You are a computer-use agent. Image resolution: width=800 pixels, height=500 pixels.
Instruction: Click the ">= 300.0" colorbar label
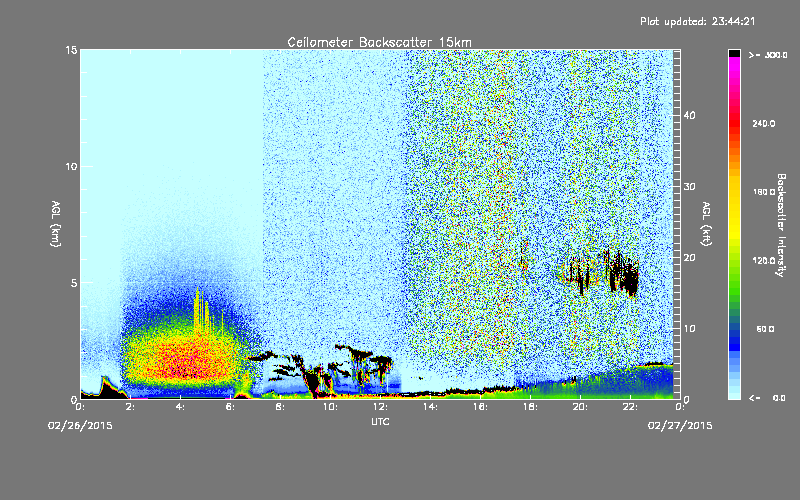[x=768, y=55]
